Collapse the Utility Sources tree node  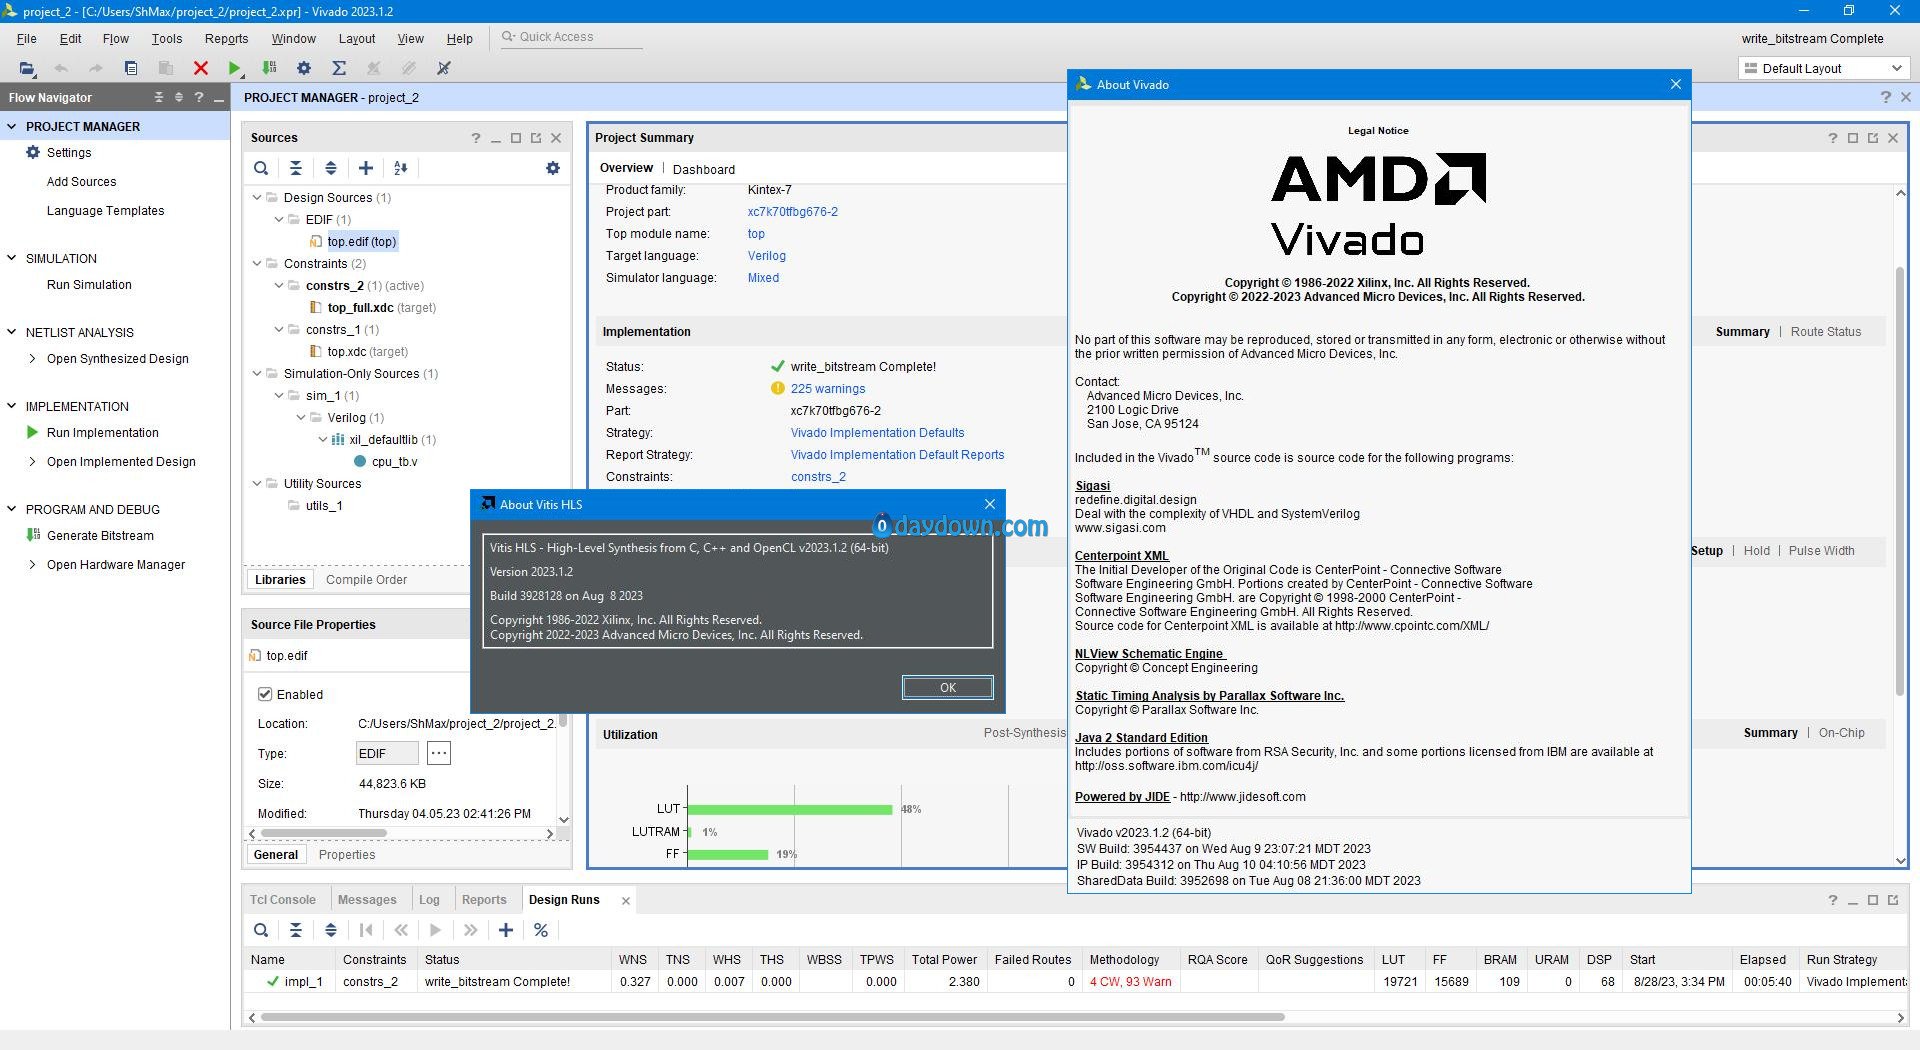coord(257,483)
